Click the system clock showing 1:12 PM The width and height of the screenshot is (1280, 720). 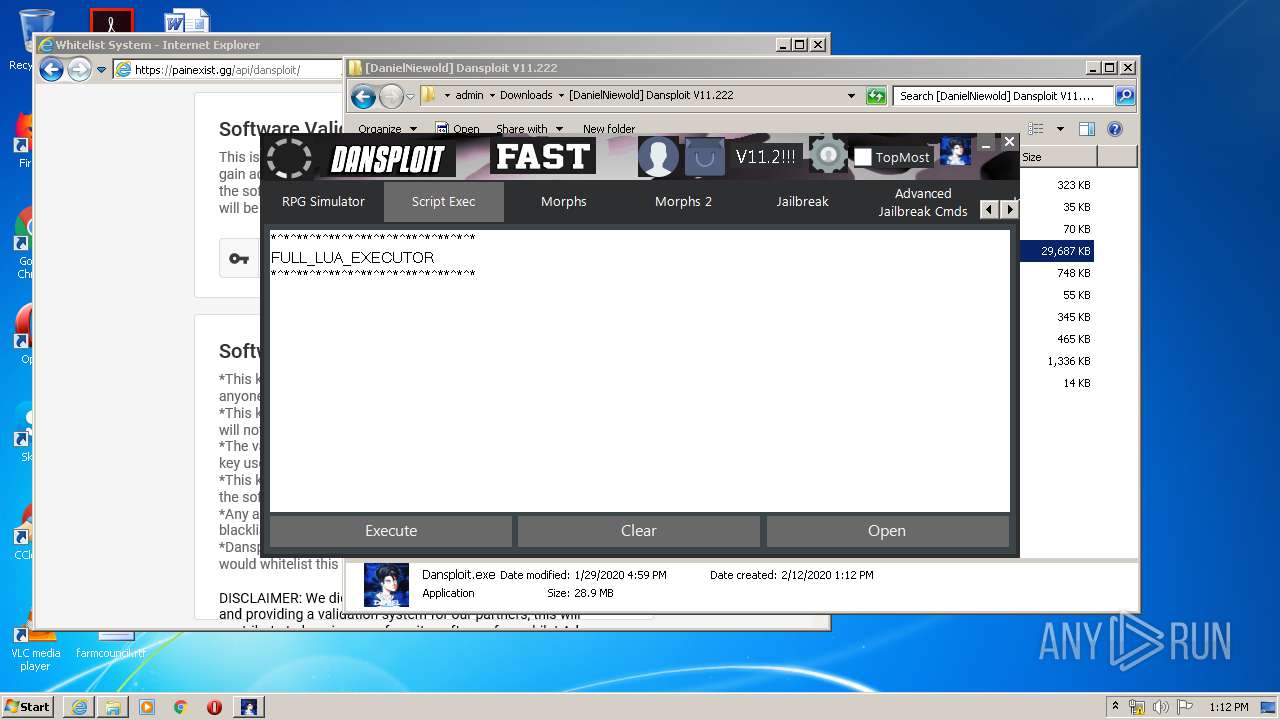point(1228,707)
